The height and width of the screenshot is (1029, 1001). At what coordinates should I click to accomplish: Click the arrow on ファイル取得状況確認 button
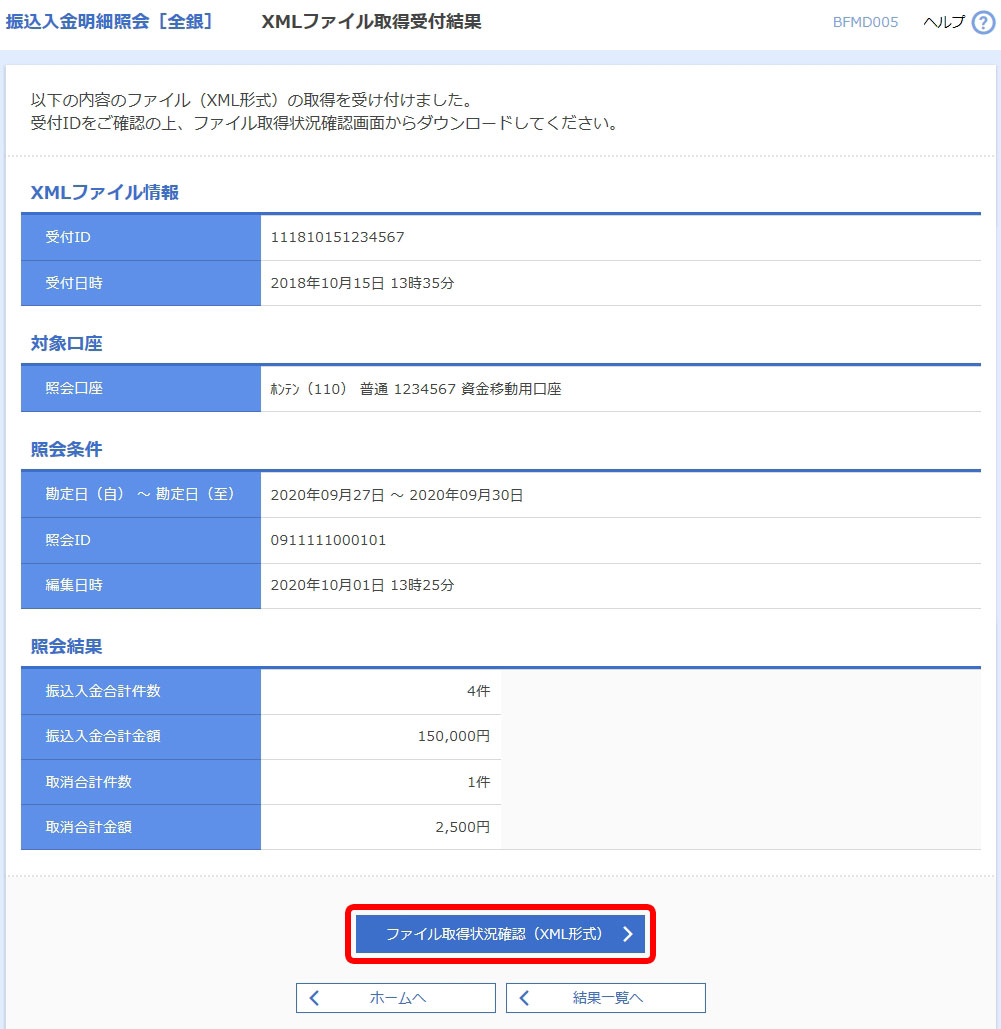tap(628, 934)
